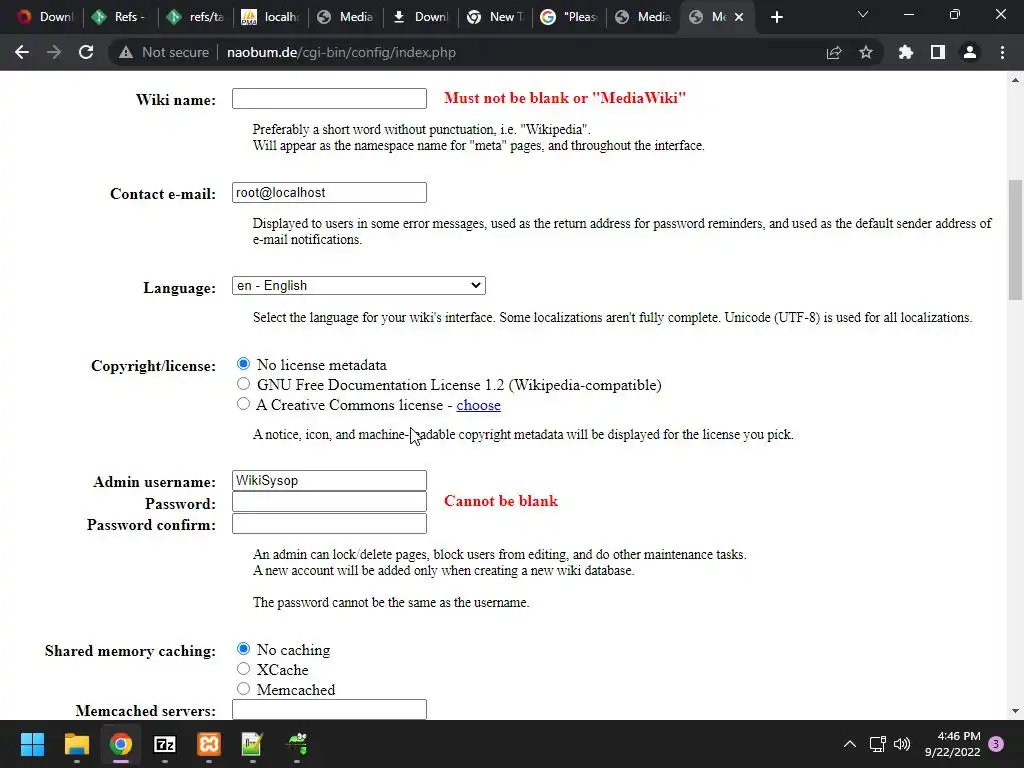Switch to the Media tab beside the active tab
Screen dimensions: 1024x768
coord(644,17)
